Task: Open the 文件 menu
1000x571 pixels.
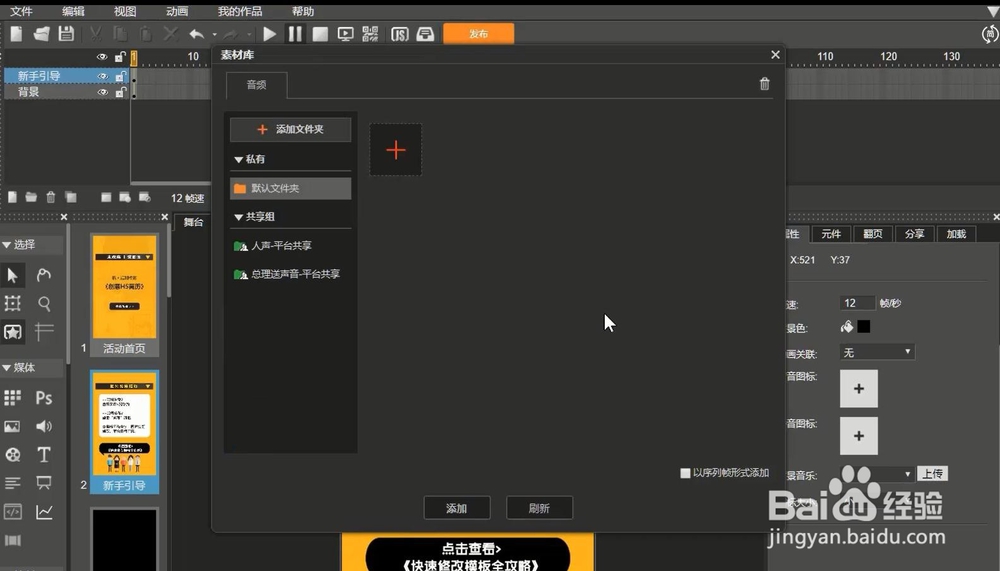Action: click(21, 11)
